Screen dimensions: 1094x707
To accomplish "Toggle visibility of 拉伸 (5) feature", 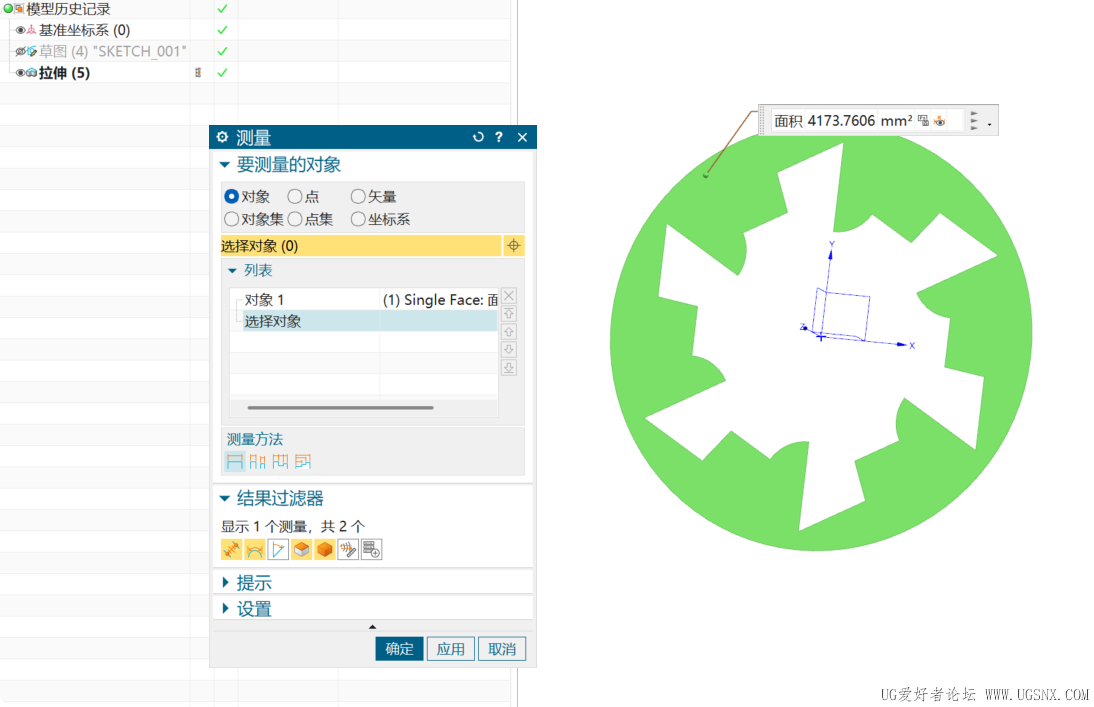I will point(21,73).
